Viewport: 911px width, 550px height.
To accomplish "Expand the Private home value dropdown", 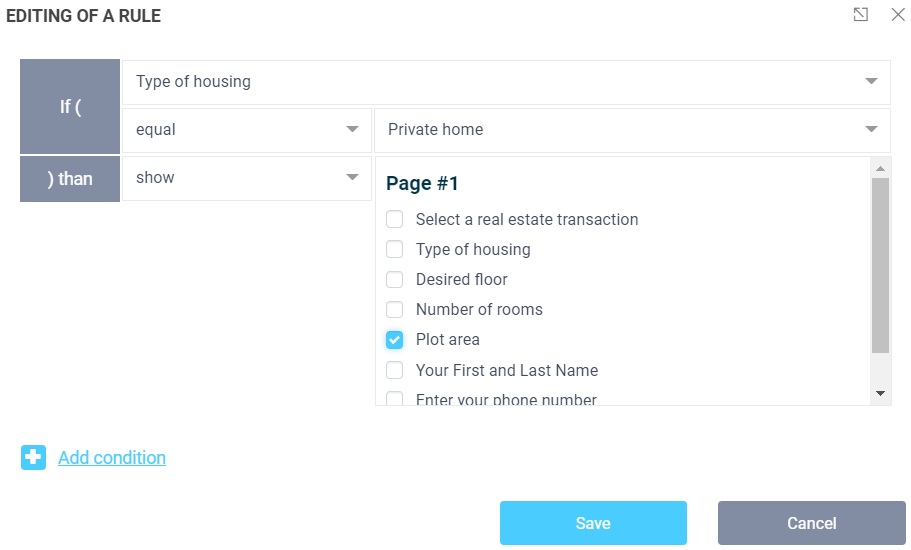I will coord(631,130).
